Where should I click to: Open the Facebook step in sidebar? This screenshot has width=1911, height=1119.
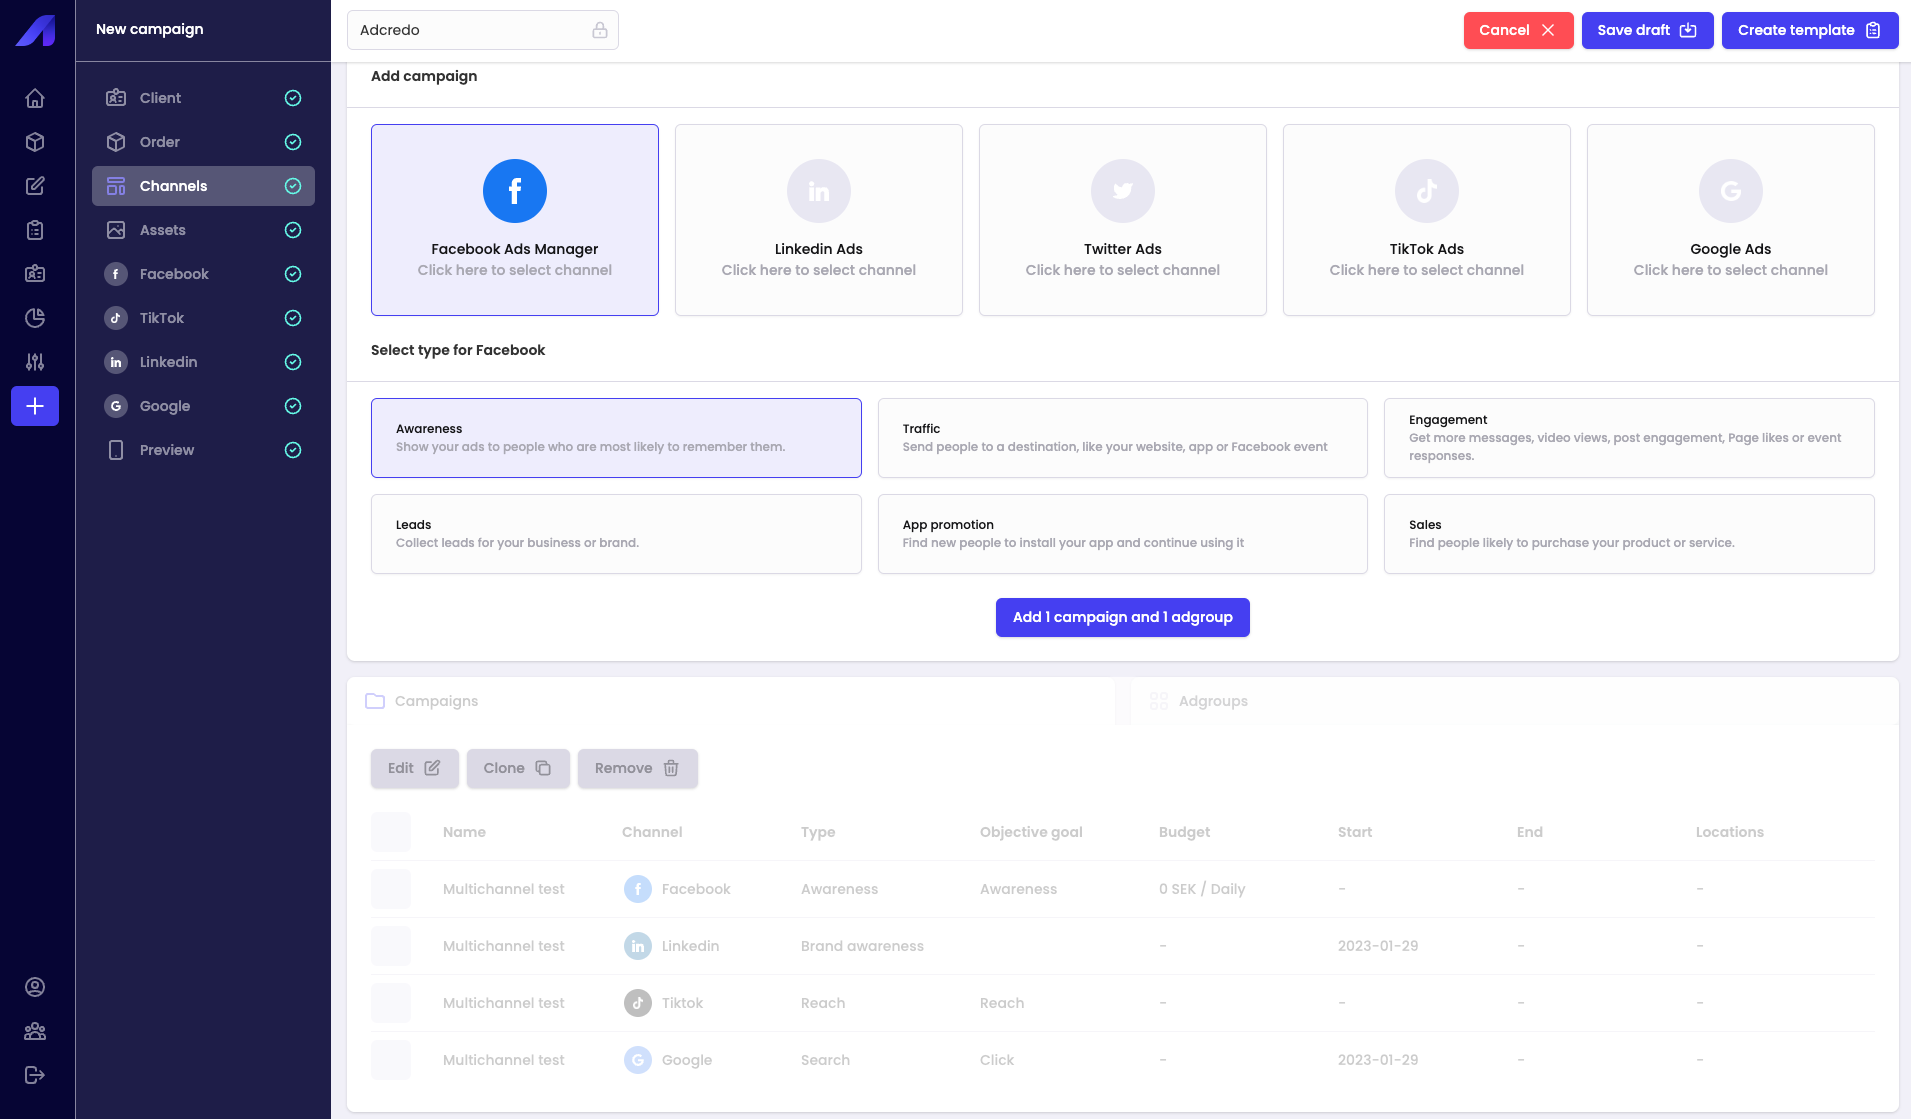[203, 274]
